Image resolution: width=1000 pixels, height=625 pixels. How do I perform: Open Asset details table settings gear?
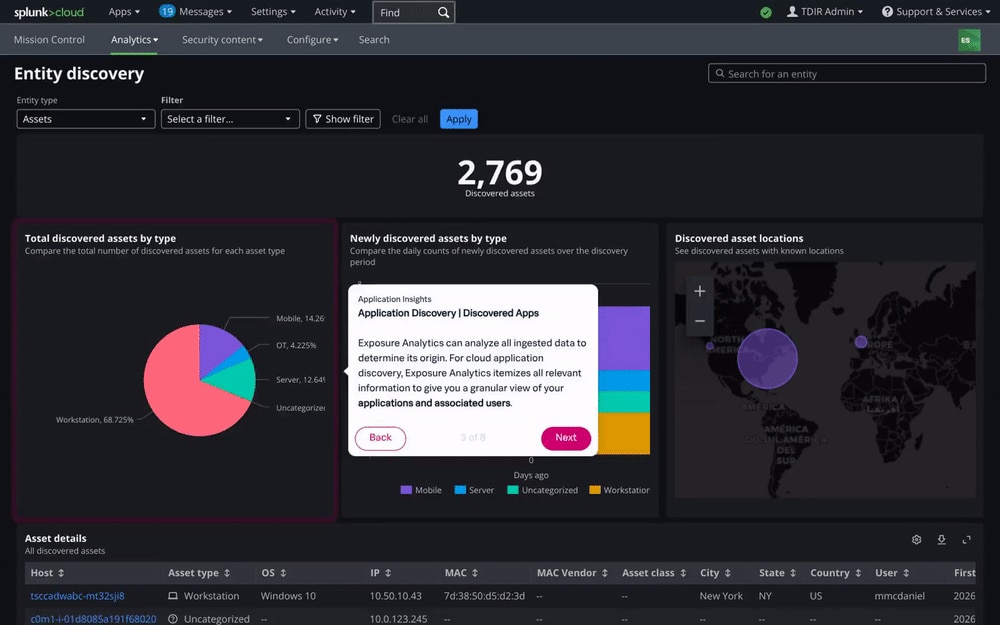coord(916,540)
